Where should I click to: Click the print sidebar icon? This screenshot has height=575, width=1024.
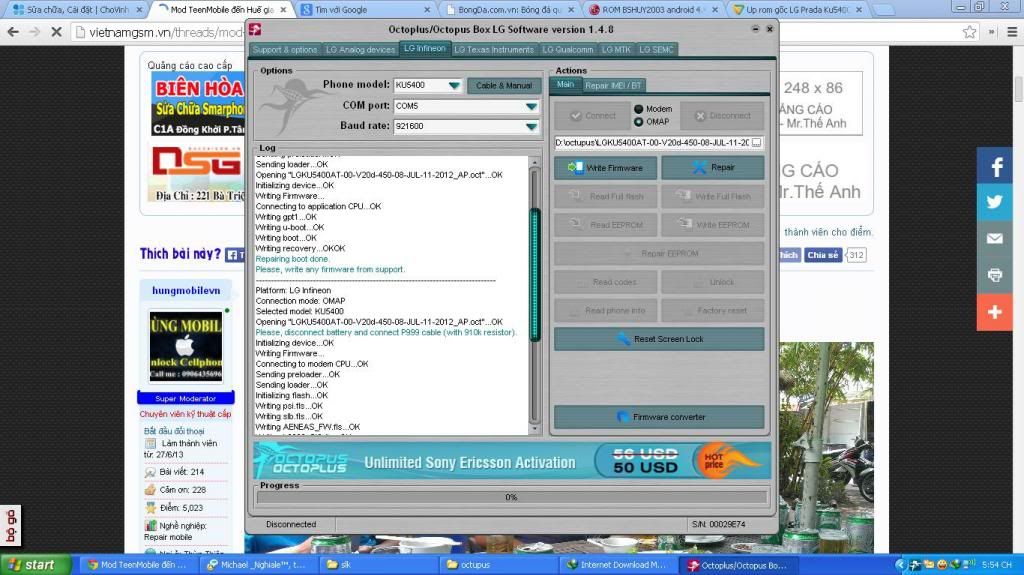[995, 275]
